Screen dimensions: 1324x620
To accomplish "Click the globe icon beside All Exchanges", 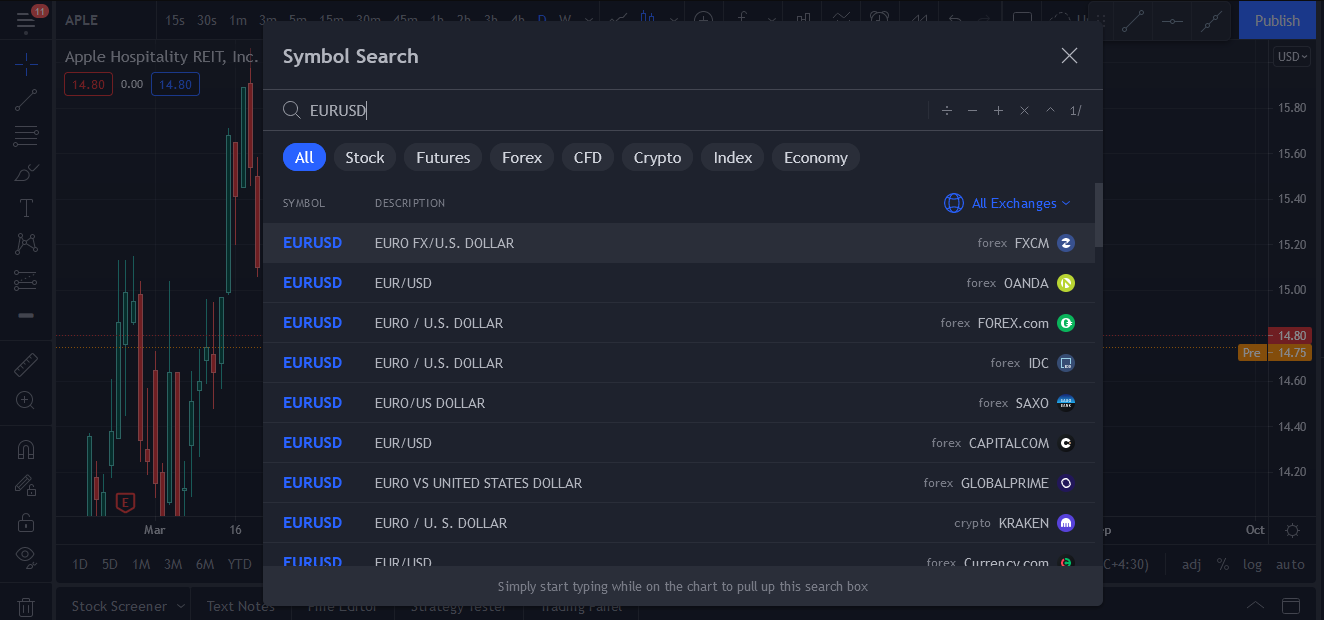I will pos(954,203).
